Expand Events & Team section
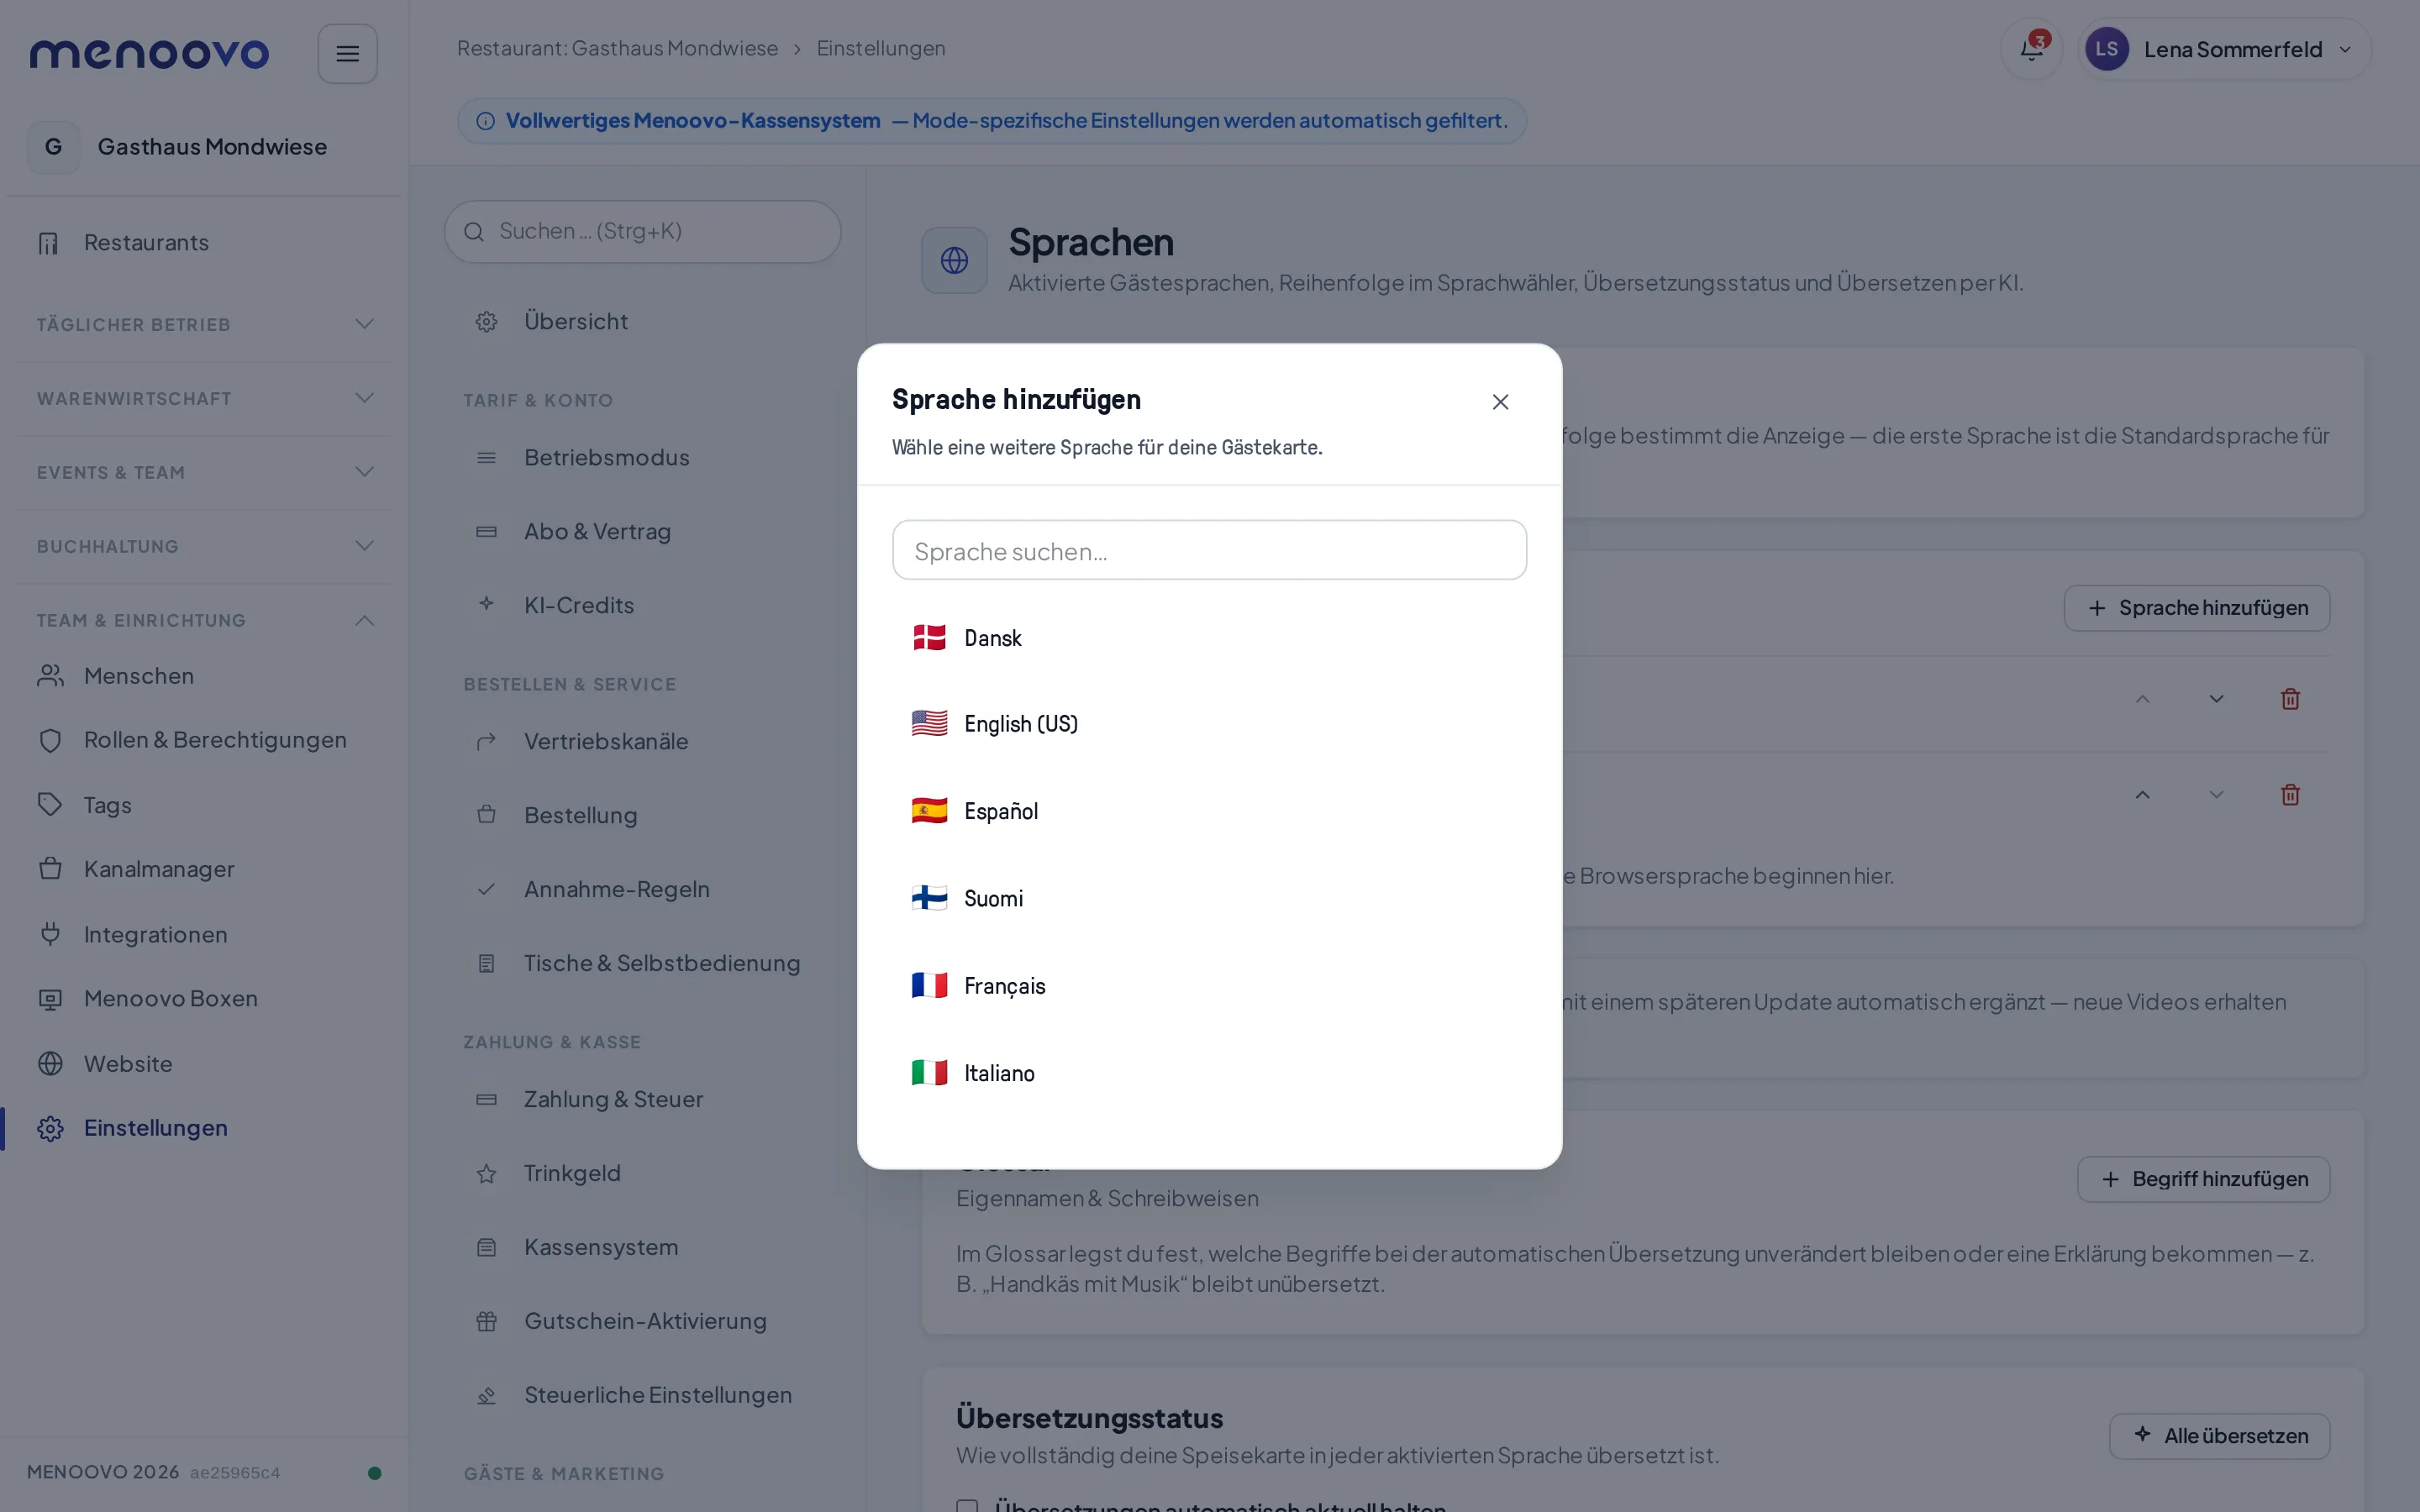The height and width of the screenshot is (1512, 2420). [x=205, y=472]
